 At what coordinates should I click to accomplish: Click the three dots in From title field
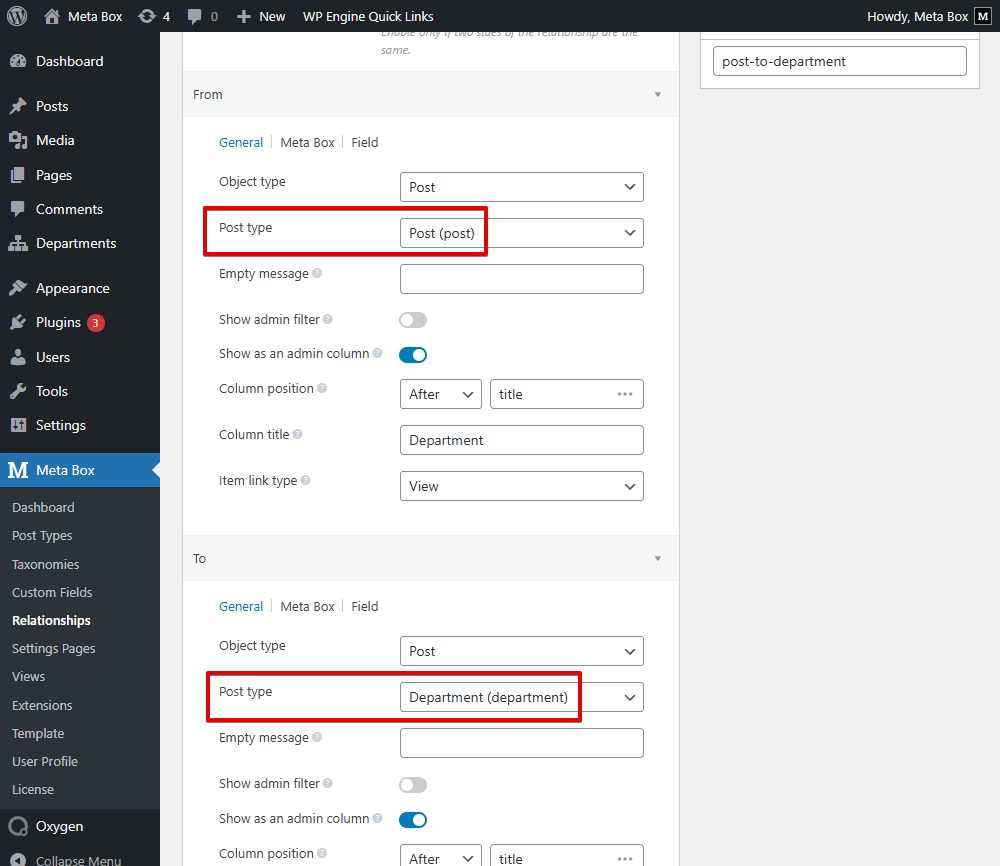point(625,394)
